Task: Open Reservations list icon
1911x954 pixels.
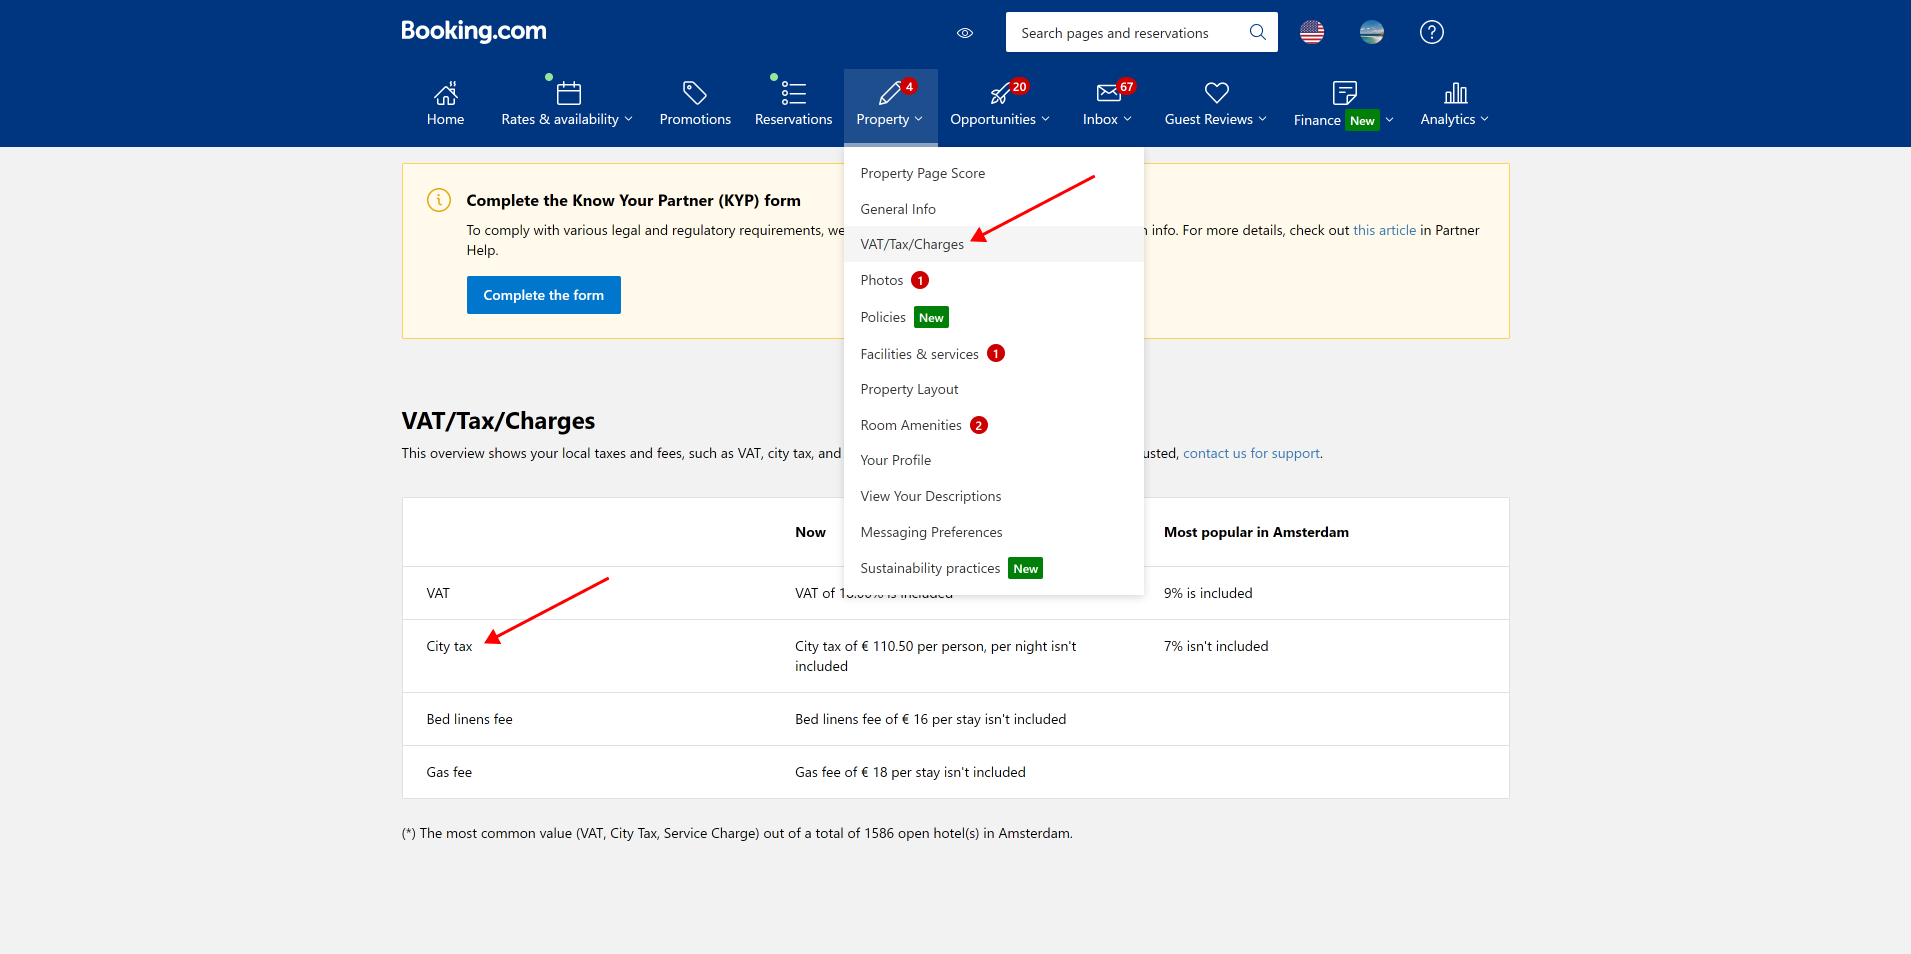Action: 793,93
